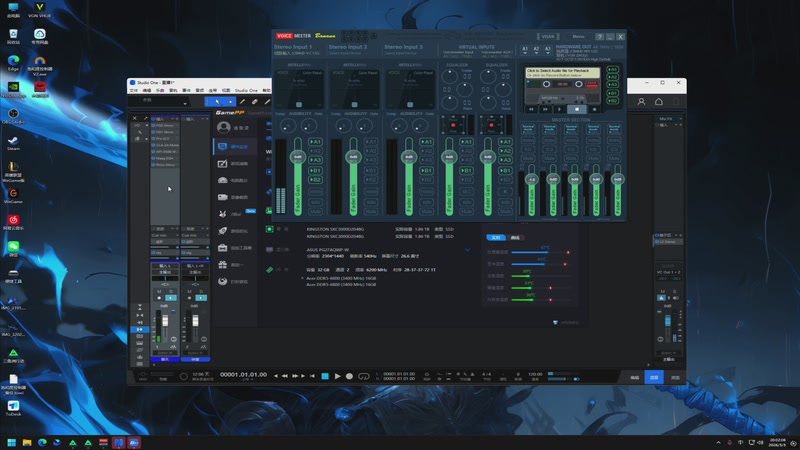The width and height of the screenshot is (800, 450).
Task: Toggle A2 routing on Voicemeeter AUX virtual input
Action: click(505, 151)
